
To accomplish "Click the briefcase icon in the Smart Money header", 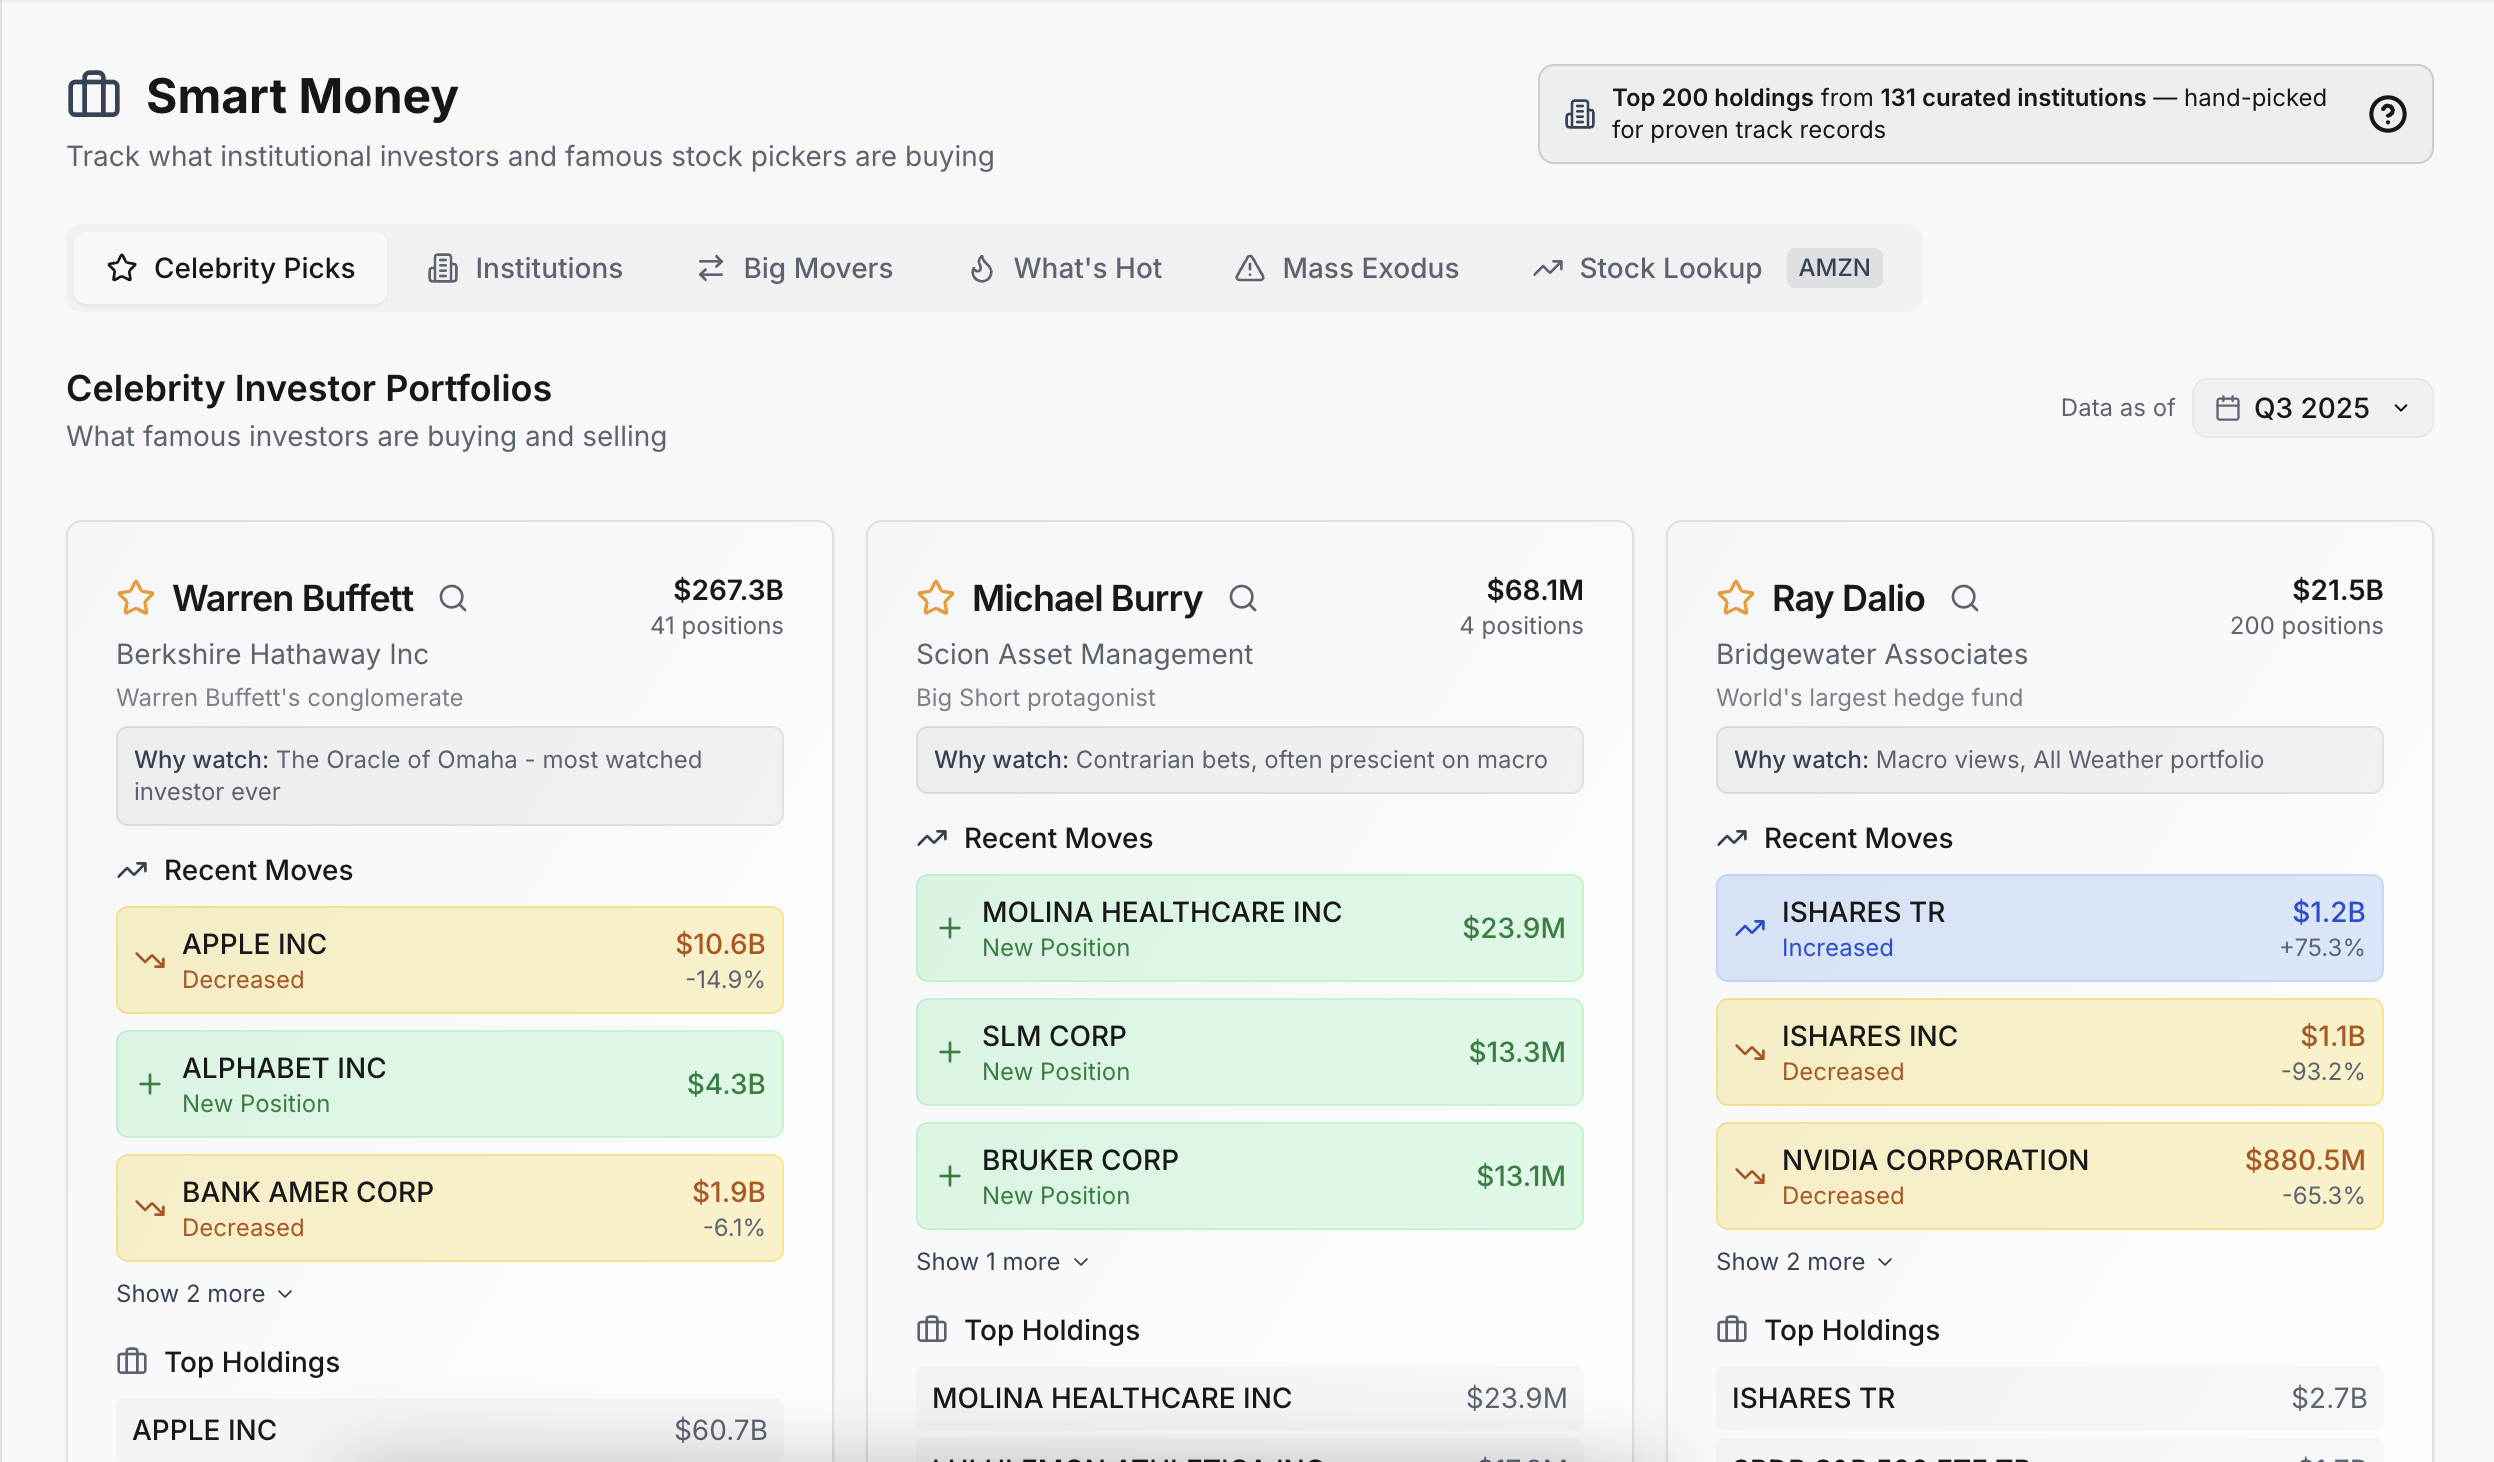I will (95, 94).
